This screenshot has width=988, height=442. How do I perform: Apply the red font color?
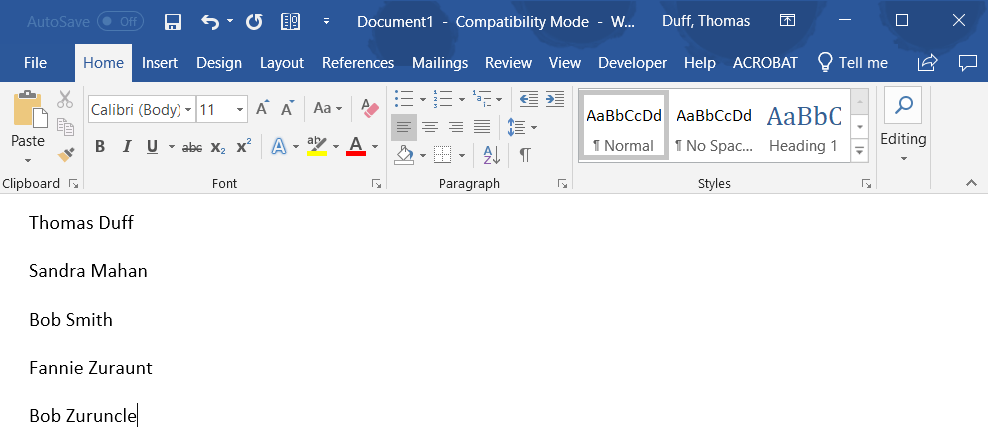tap(356, 146)
